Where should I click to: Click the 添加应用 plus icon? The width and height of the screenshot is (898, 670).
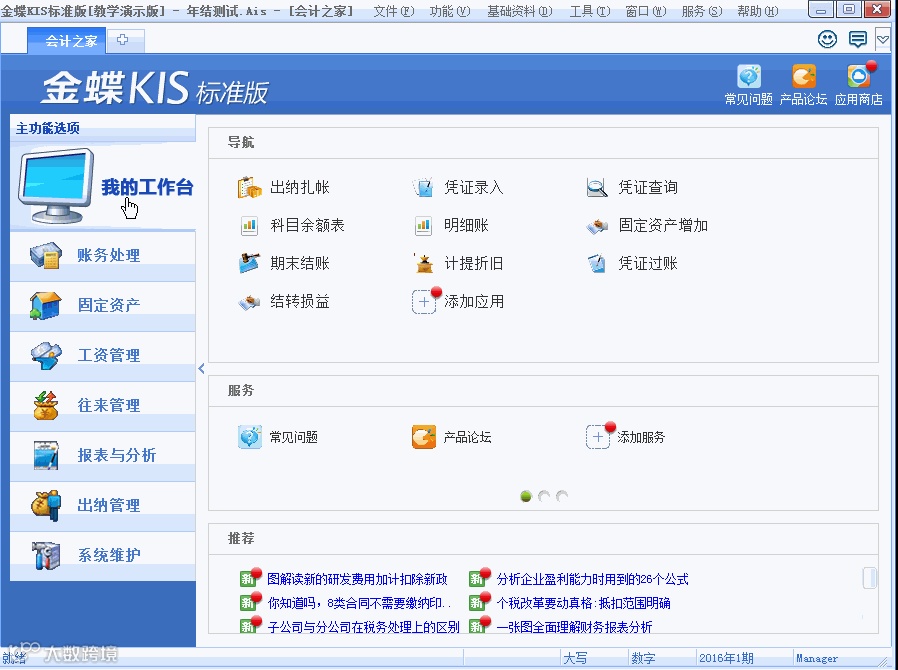click(424, 302)
